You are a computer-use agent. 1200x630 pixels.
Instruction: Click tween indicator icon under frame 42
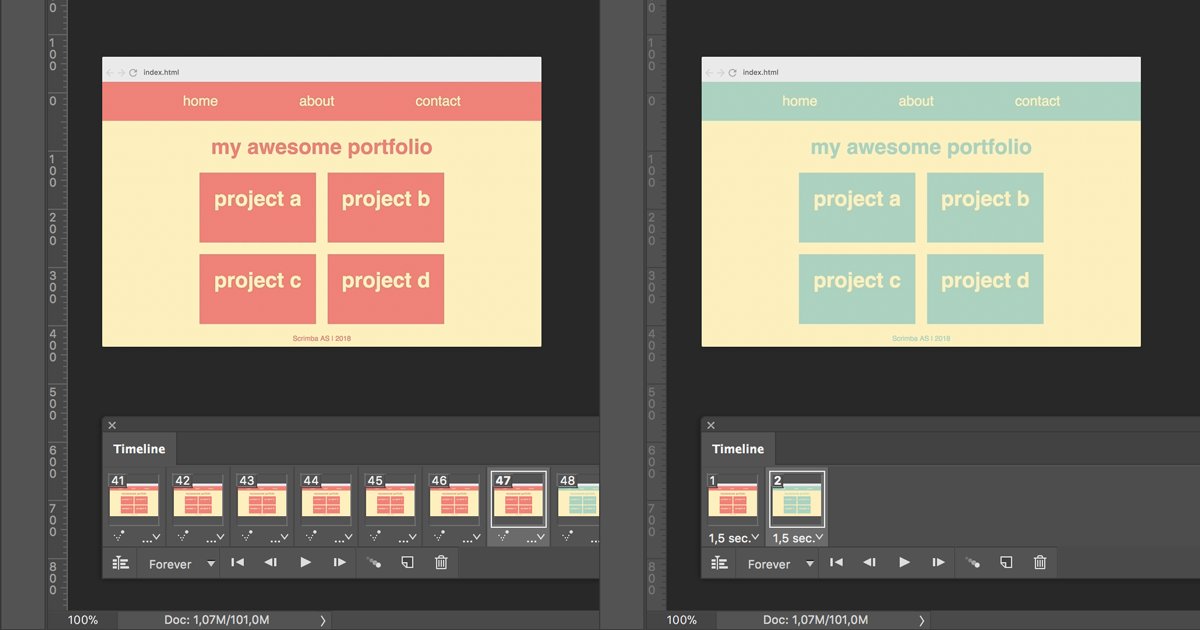click(x=184, y=536)
